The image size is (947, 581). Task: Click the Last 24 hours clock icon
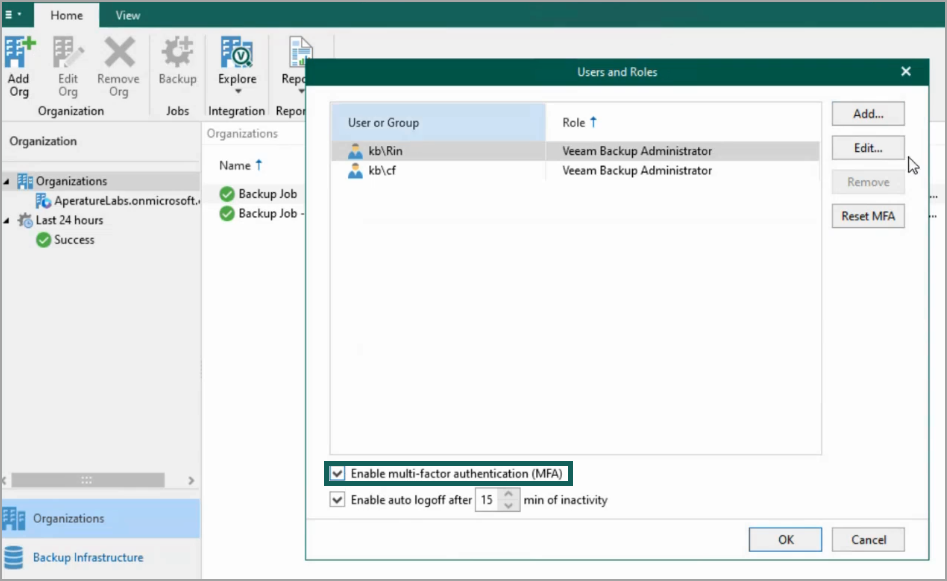tap(25, 220)
